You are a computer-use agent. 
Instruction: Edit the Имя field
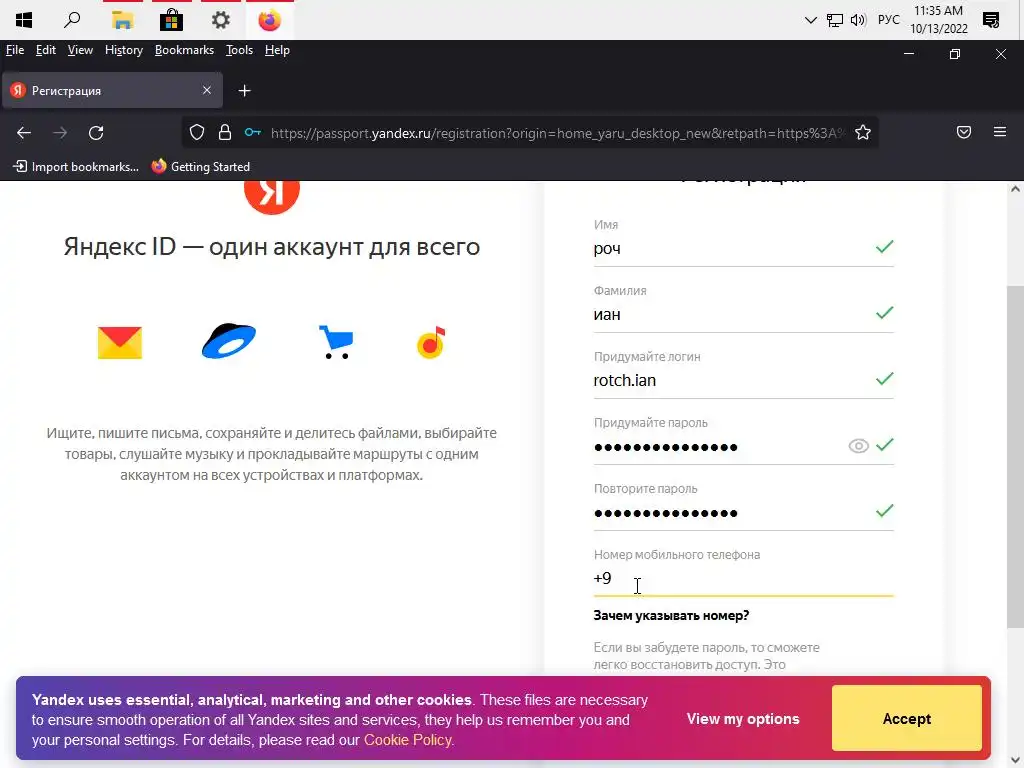pos(743,249)
